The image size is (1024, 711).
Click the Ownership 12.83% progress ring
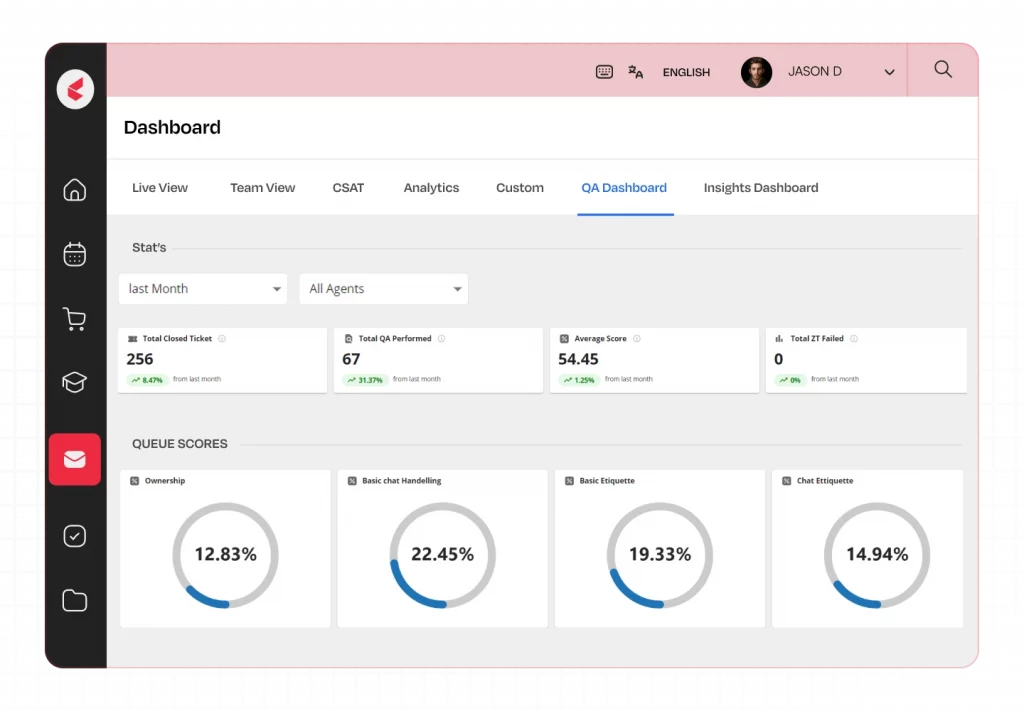tap(225, 555)
